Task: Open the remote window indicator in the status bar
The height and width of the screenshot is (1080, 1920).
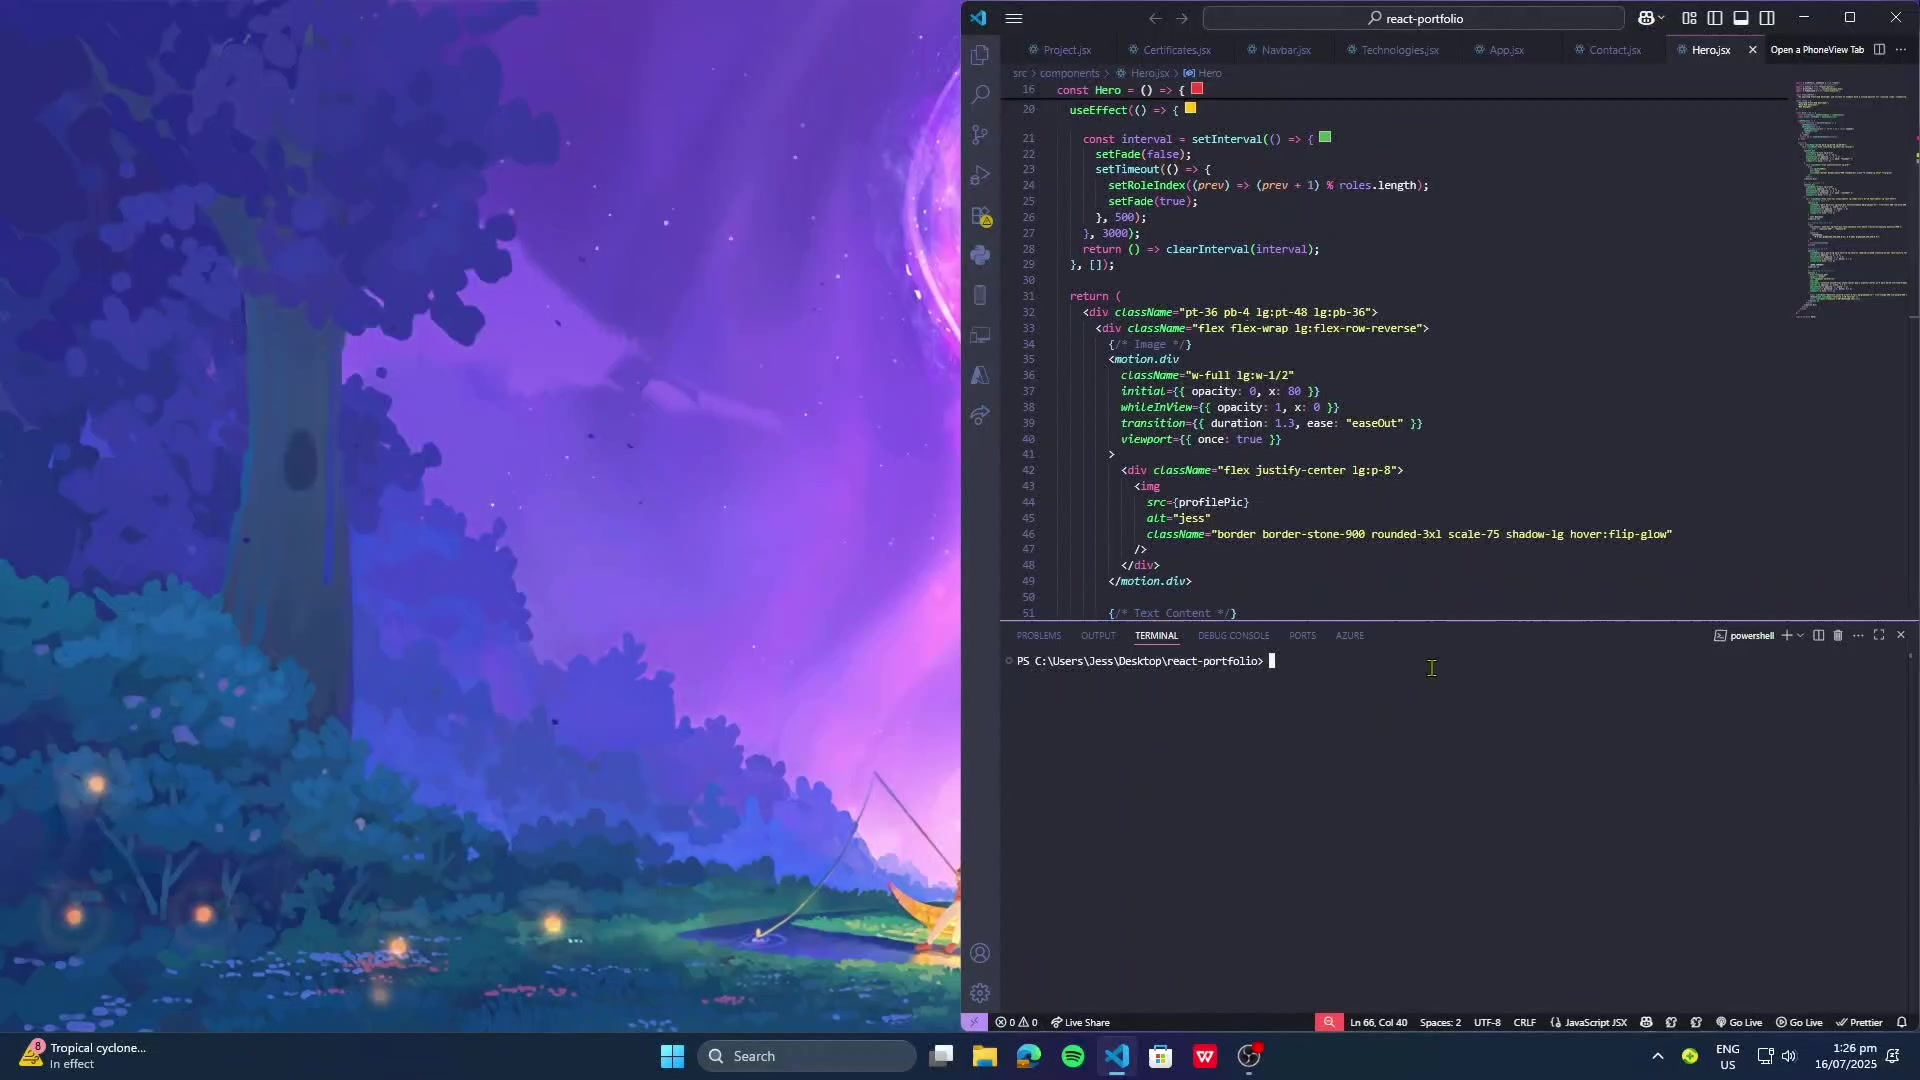Action: pyautogui.click(x=974, y=1022)
